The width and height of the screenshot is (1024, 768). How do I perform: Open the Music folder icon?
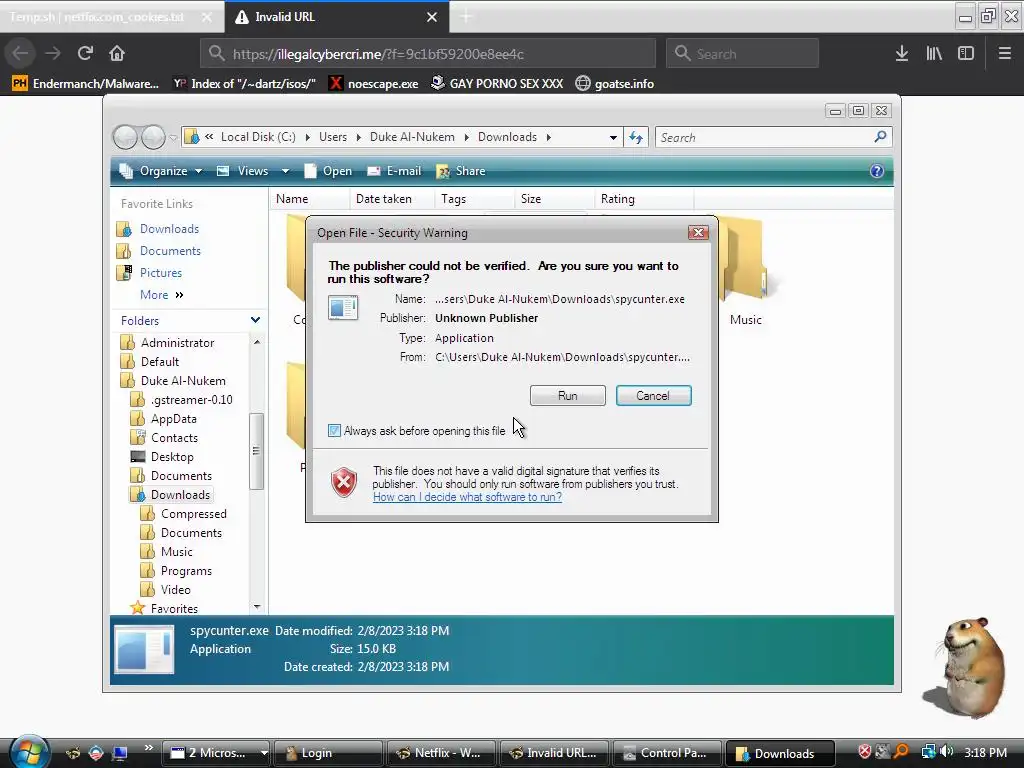tap(745, 271)
